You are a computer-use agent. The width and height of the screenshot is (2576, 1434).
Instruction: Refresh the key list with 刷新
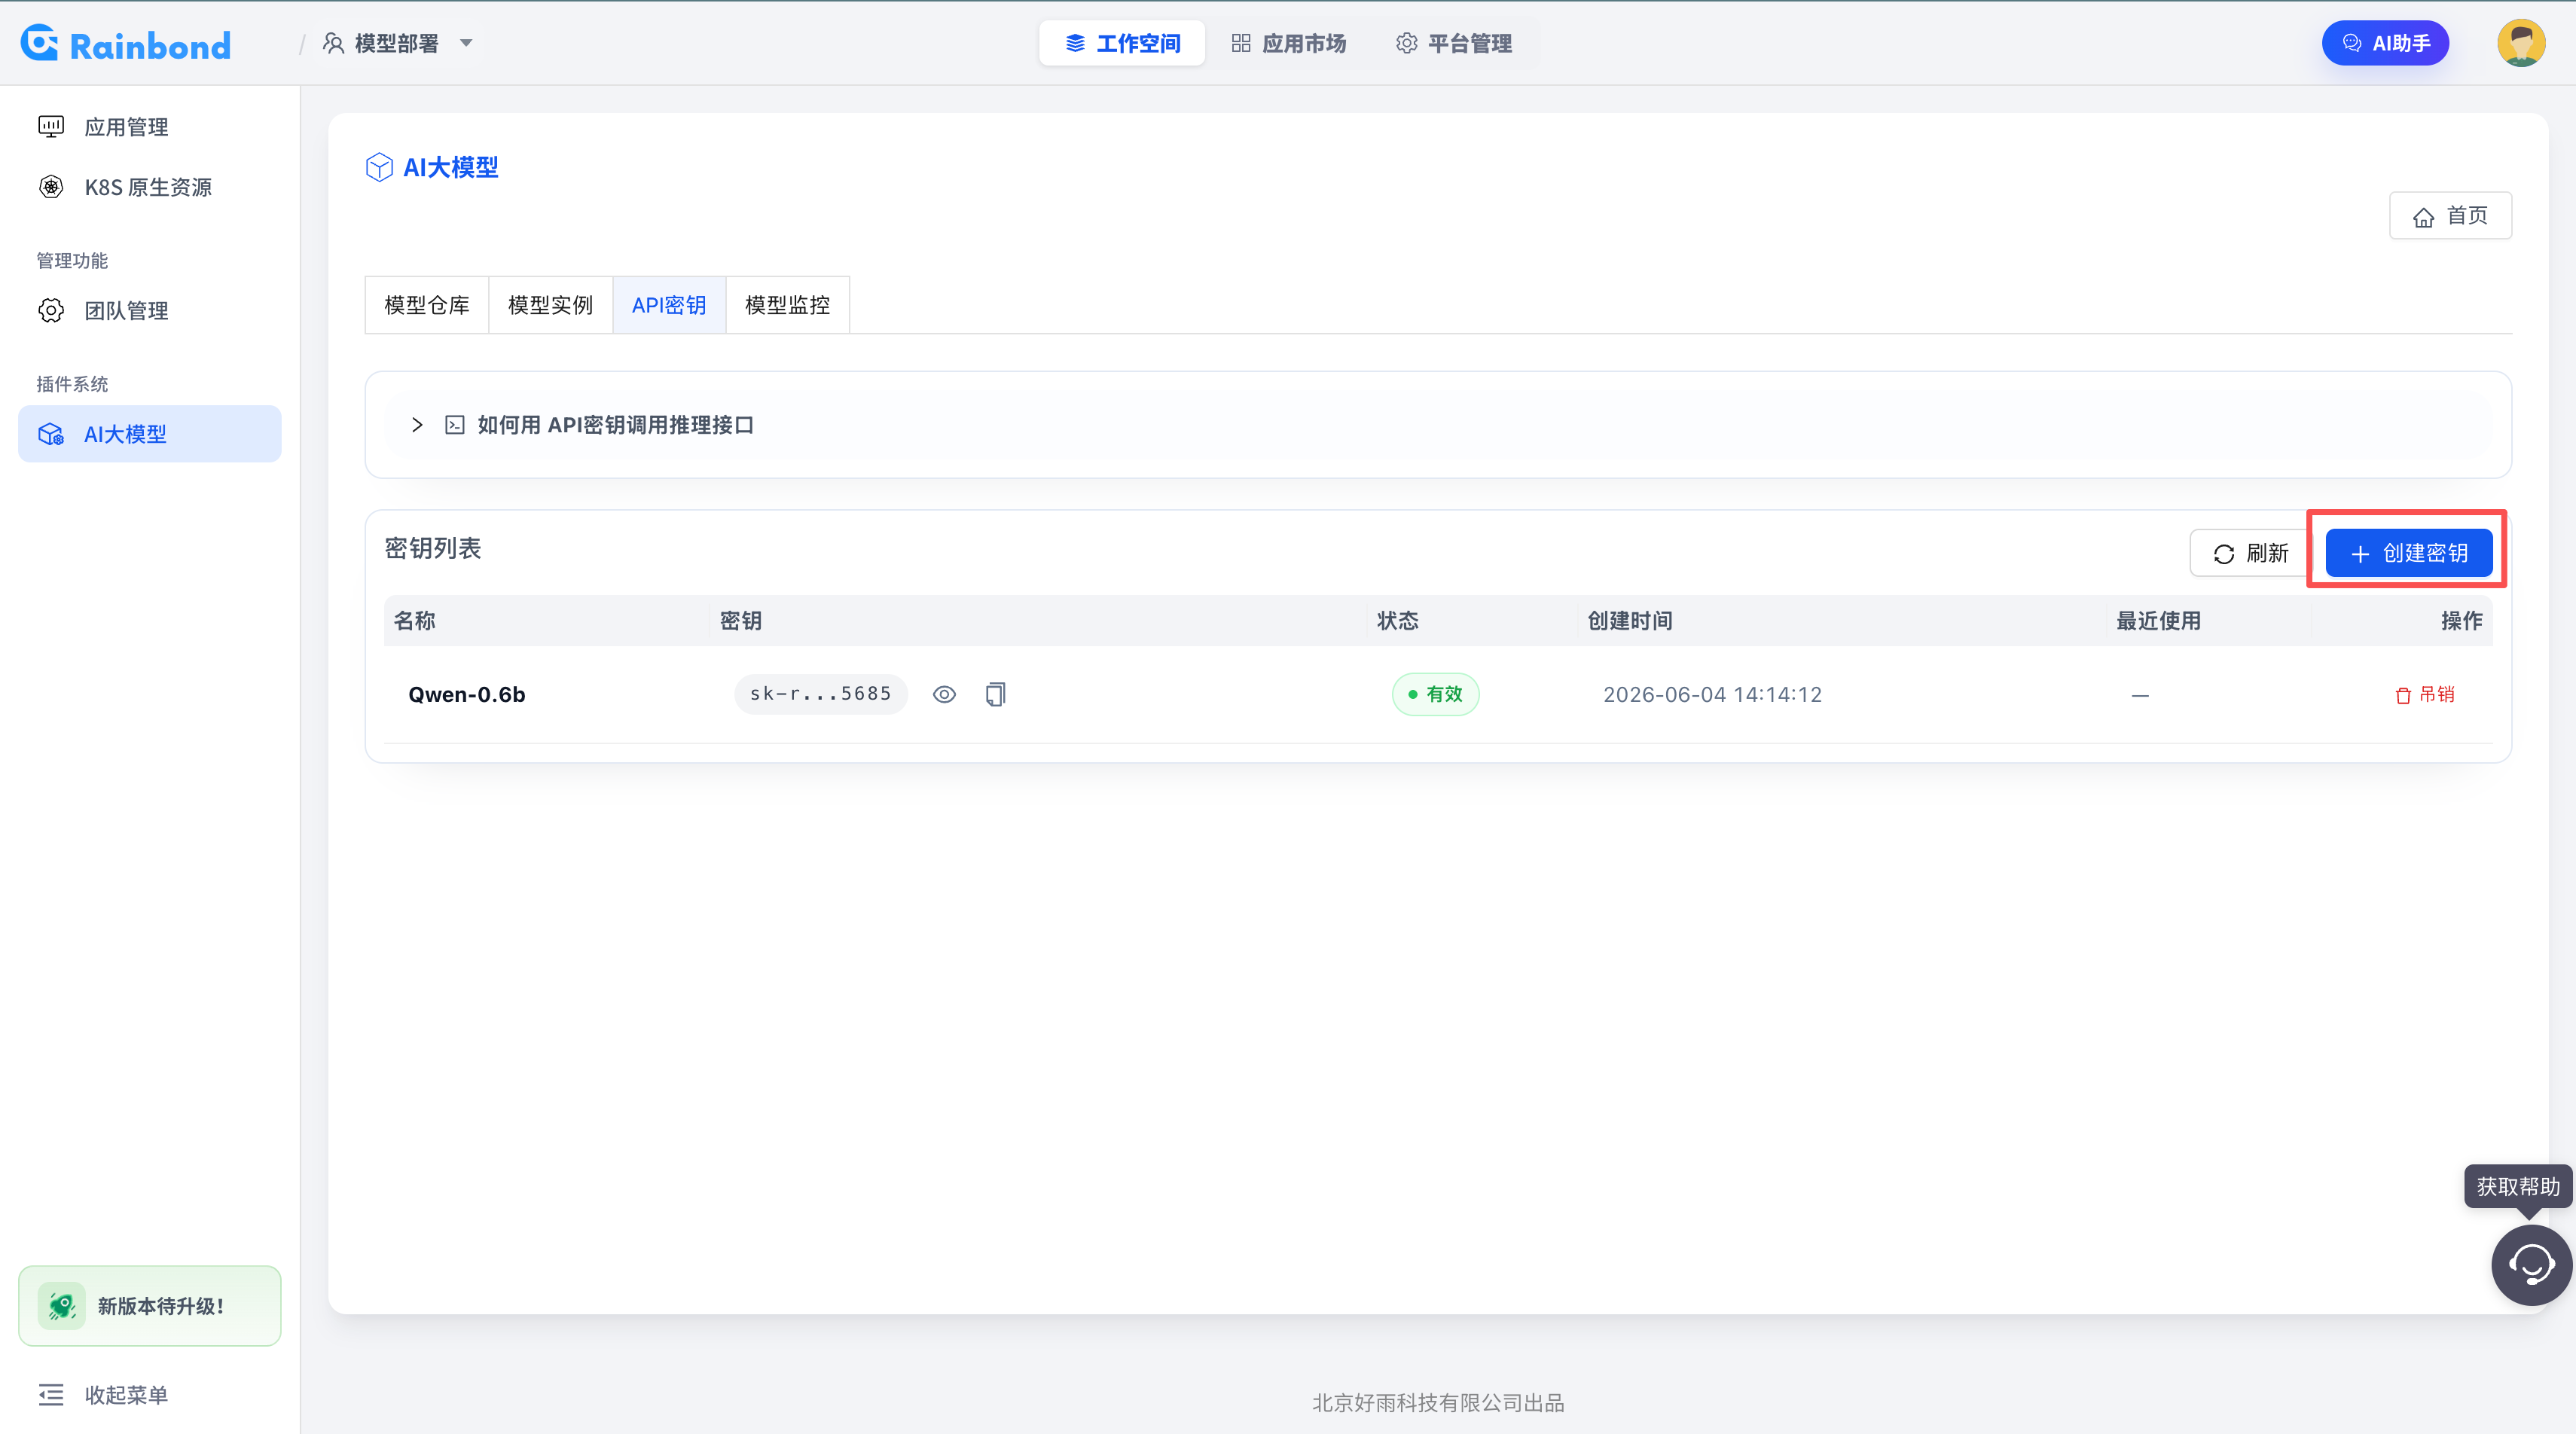pos(2251,553)
